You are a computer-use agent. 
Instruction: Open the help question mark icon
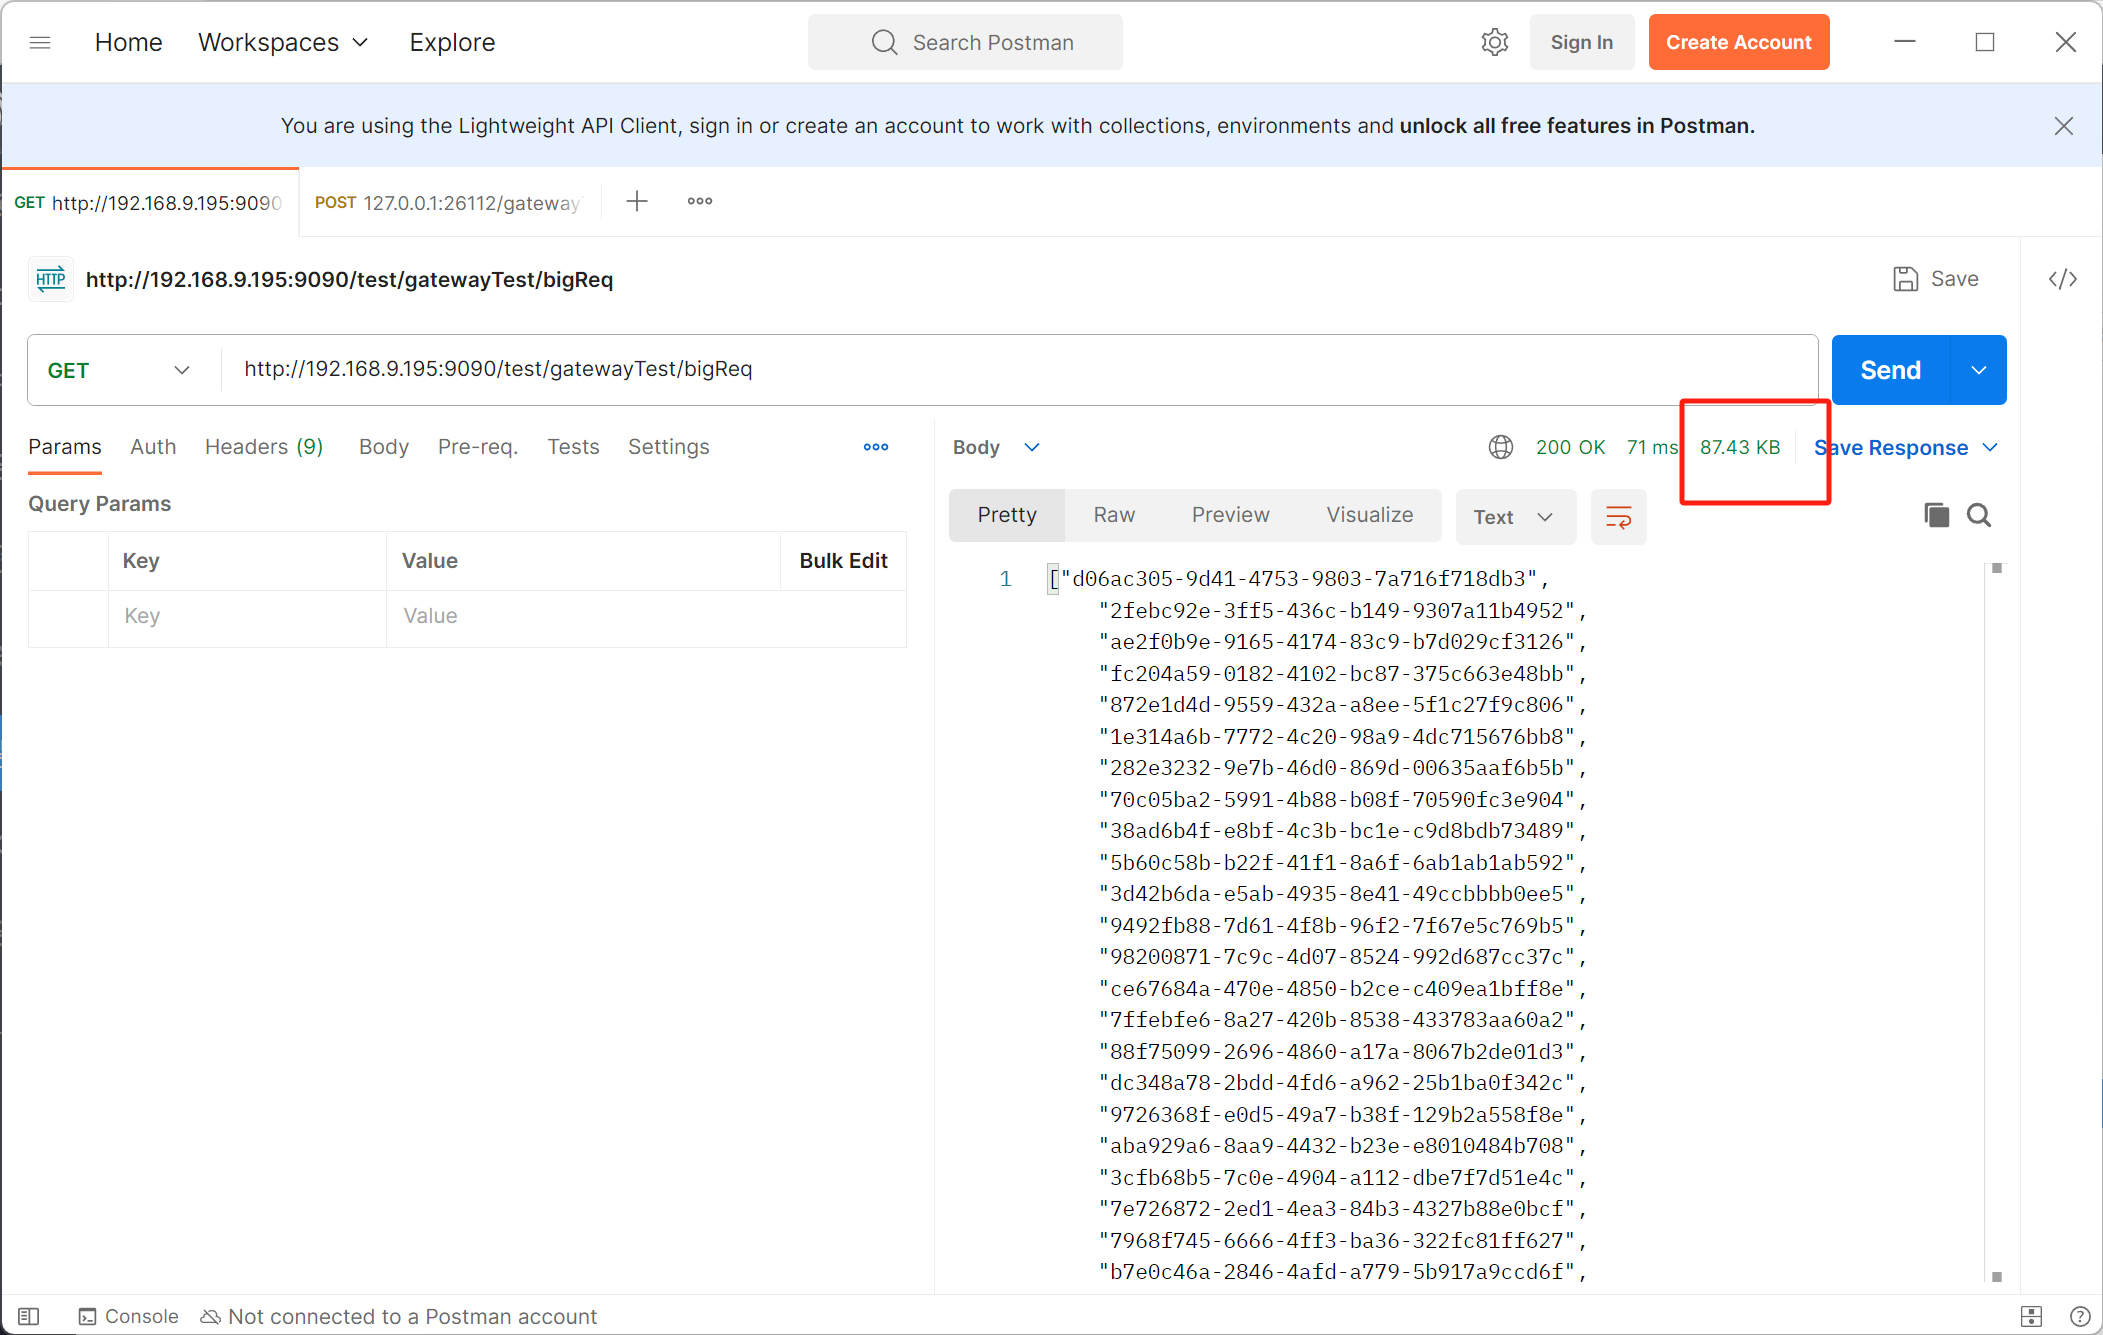(x=2080, y=1316)
